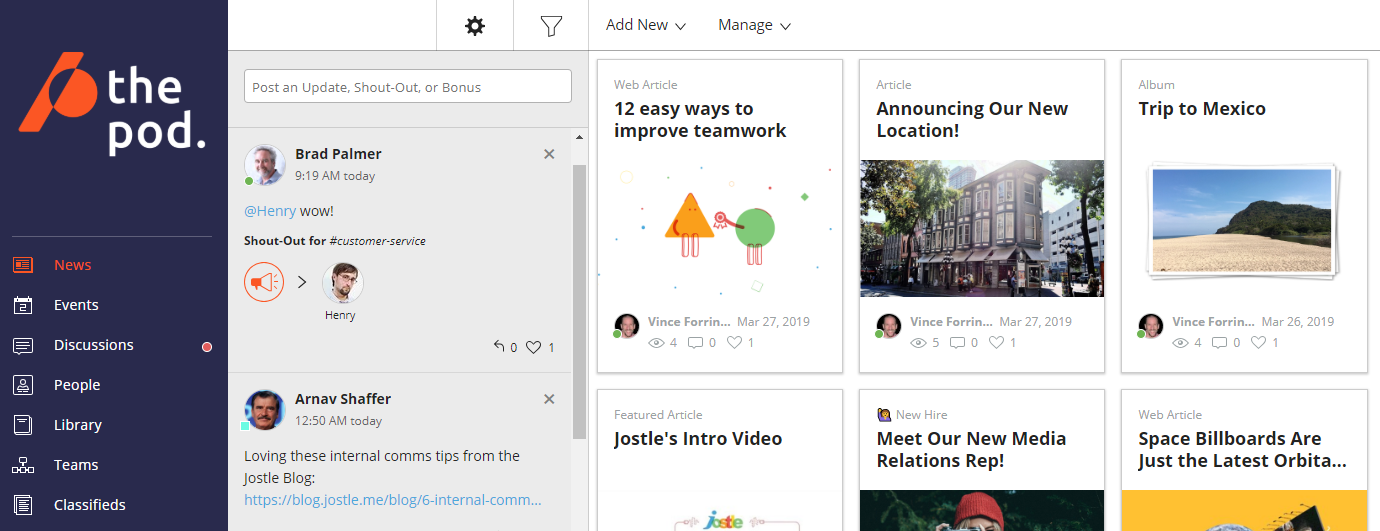
Task: Open Announcing Our New Location article title
Action: (x=972, y=120)
